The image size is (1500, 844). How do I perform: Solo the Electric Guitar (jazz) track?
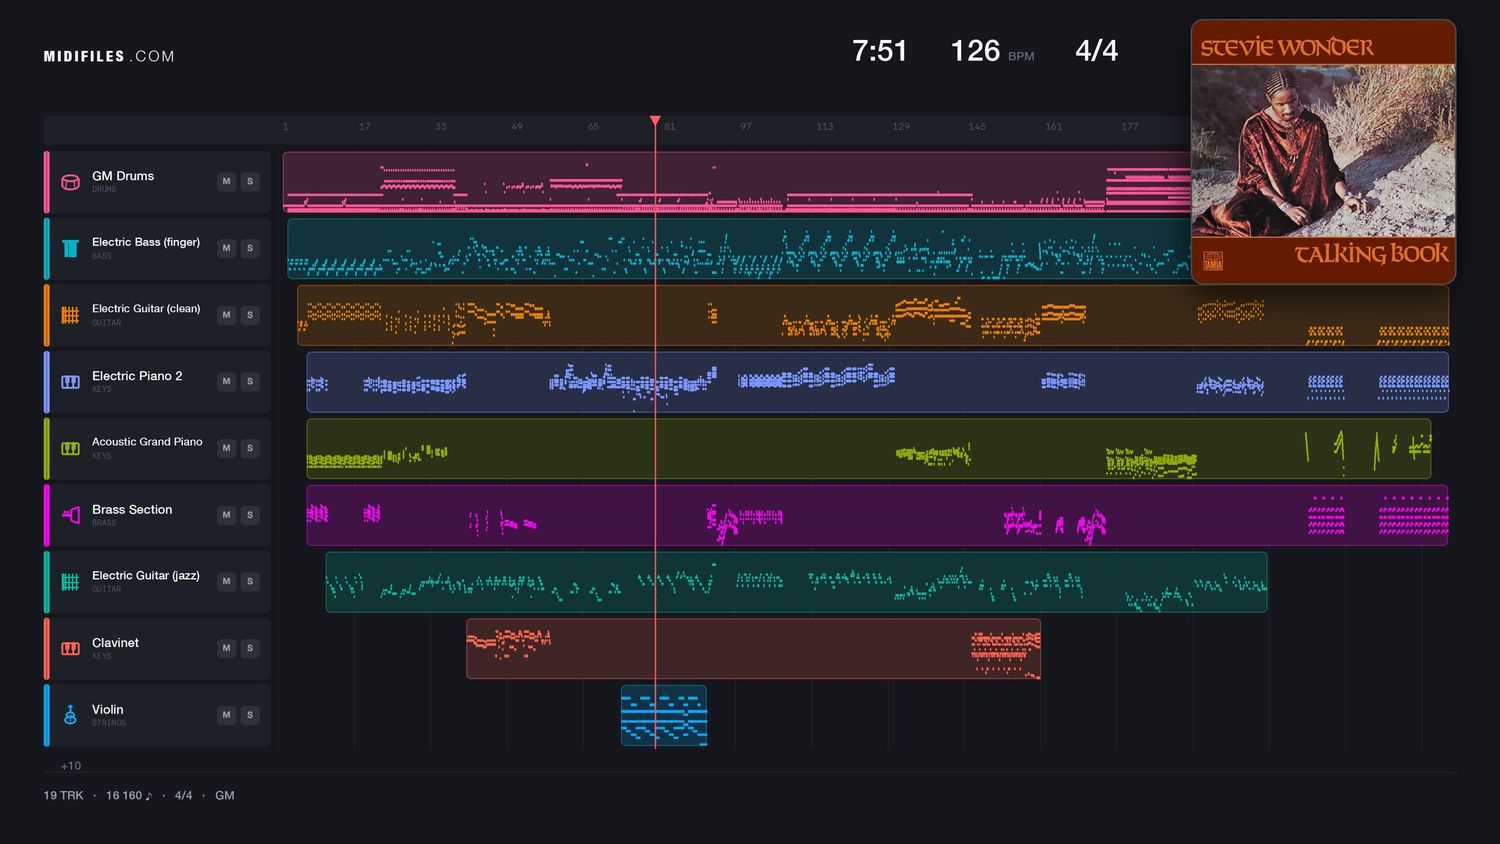coord(250,582)
